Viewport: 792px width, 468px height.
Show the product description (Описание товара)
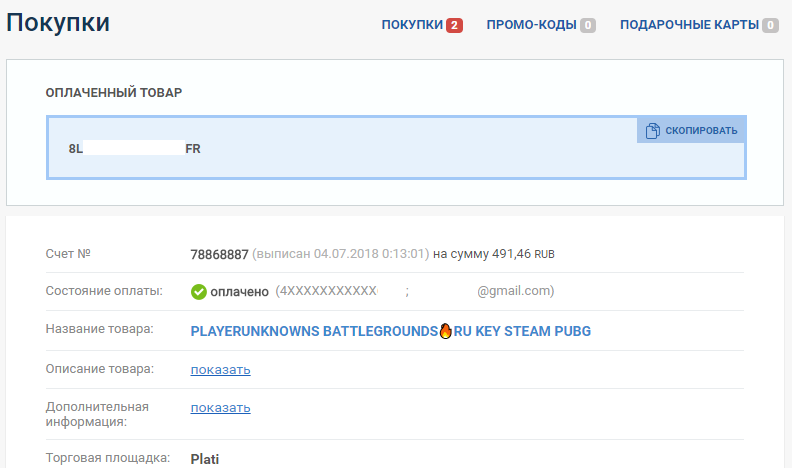[x=220, y=370]
